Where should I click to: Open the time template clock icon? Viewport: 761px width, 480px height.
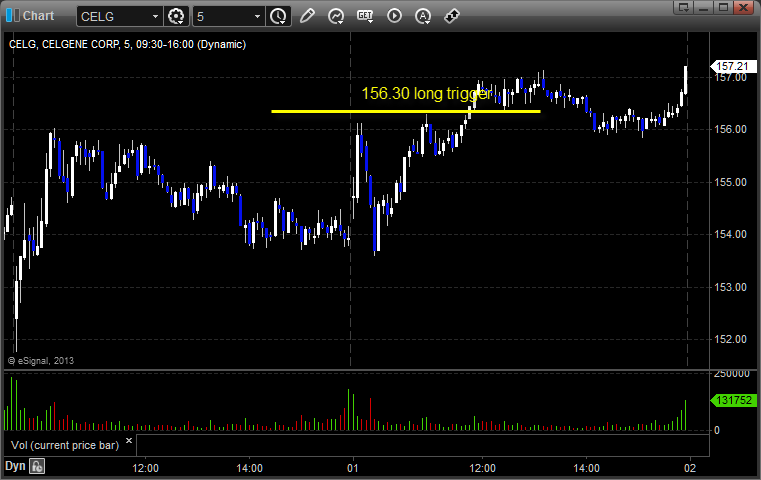(x=279, y=16)
